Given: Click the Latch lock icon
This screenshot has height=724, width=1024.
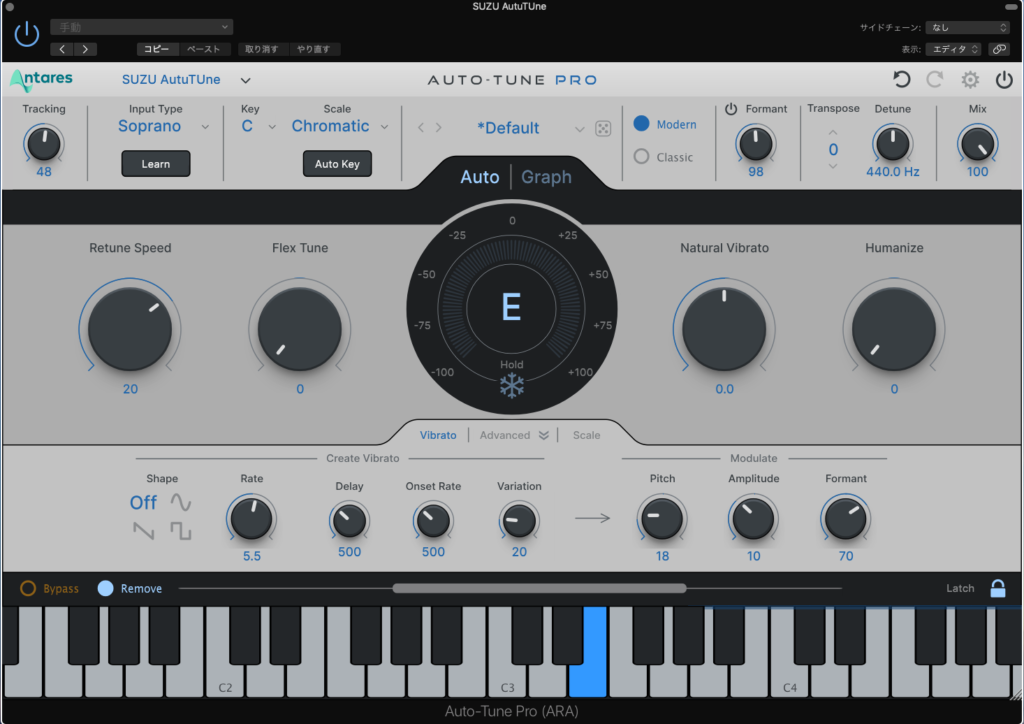Looking at the screenshot, I should [997, 588].
